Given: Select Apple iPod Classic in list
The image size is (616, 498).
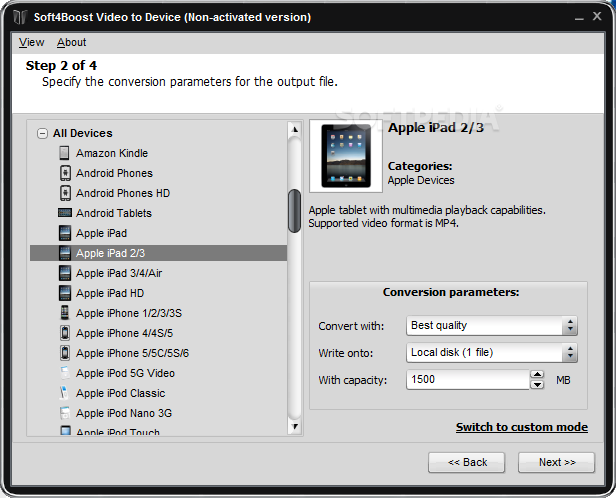Looking at the screenshot, I should (121, 393).
